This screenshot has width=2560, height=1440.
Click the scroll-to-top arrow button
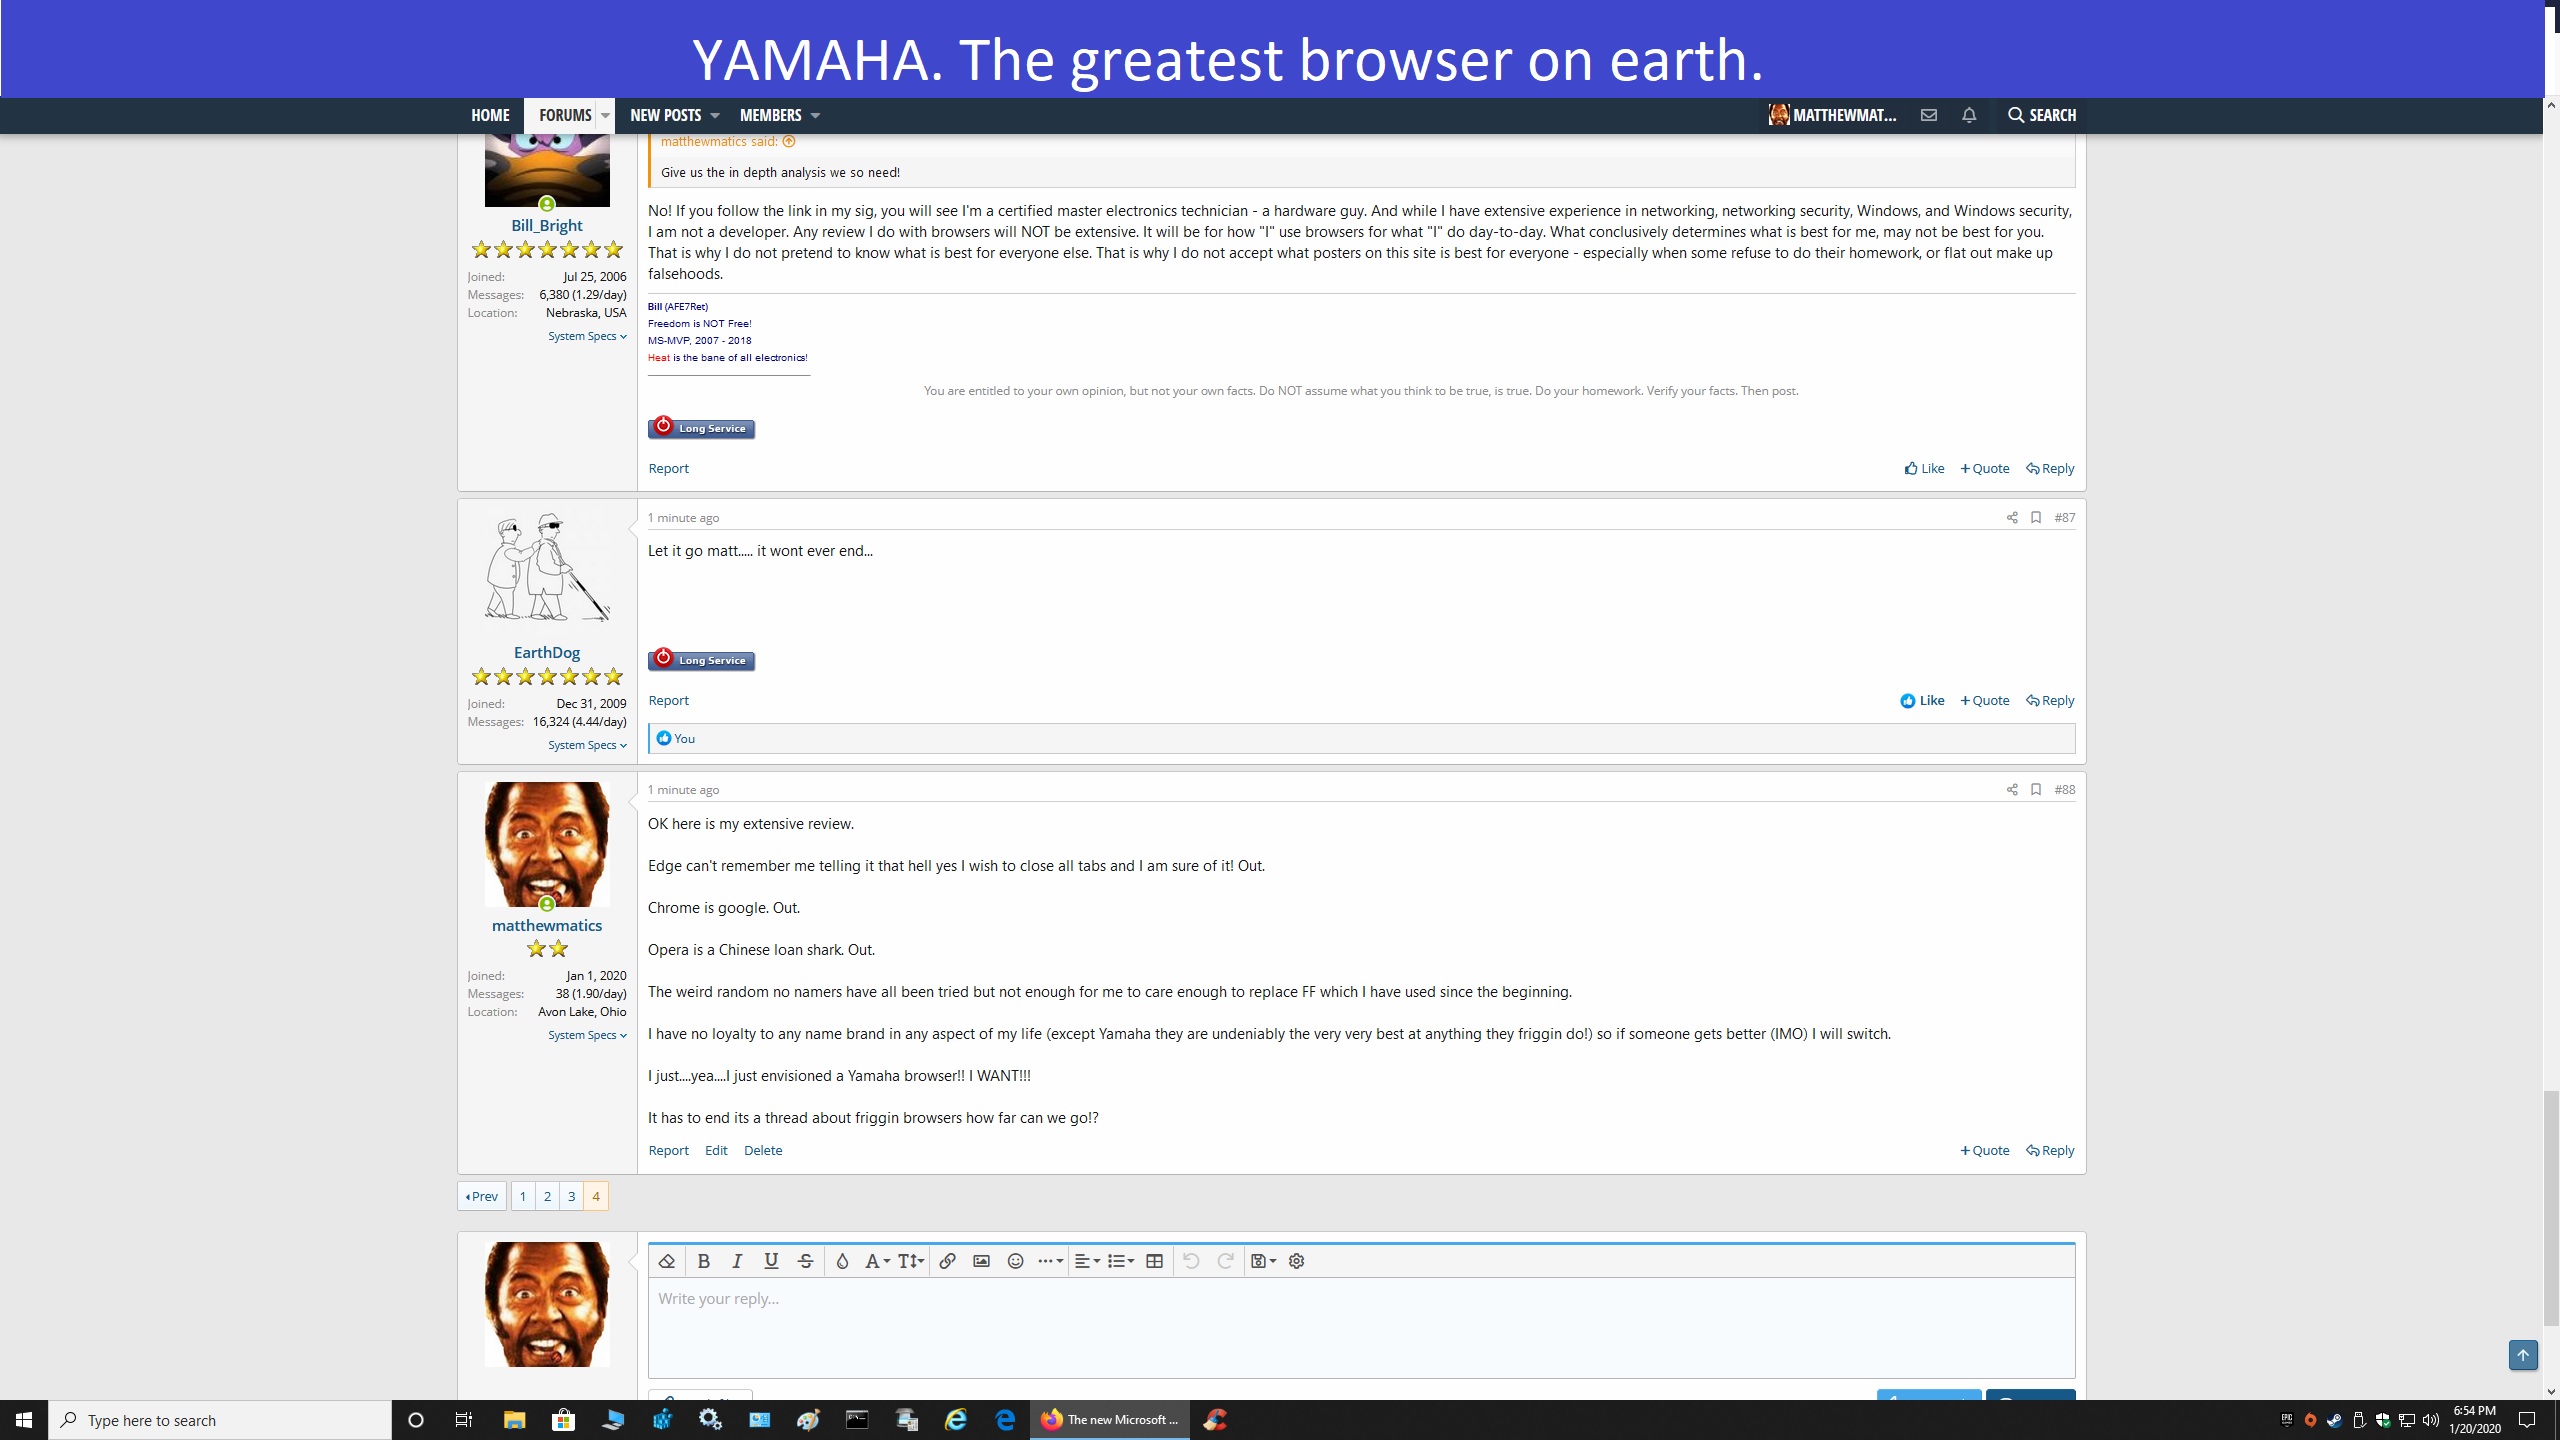(x=2523, y=1355)
